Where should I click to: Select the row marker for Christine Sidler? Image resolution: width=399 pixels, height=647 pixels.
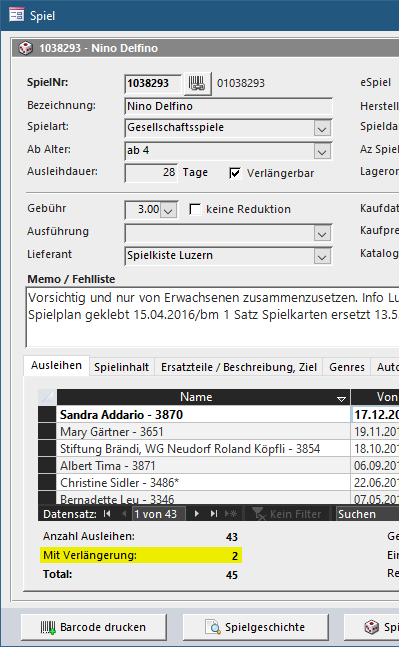[47, 482]
